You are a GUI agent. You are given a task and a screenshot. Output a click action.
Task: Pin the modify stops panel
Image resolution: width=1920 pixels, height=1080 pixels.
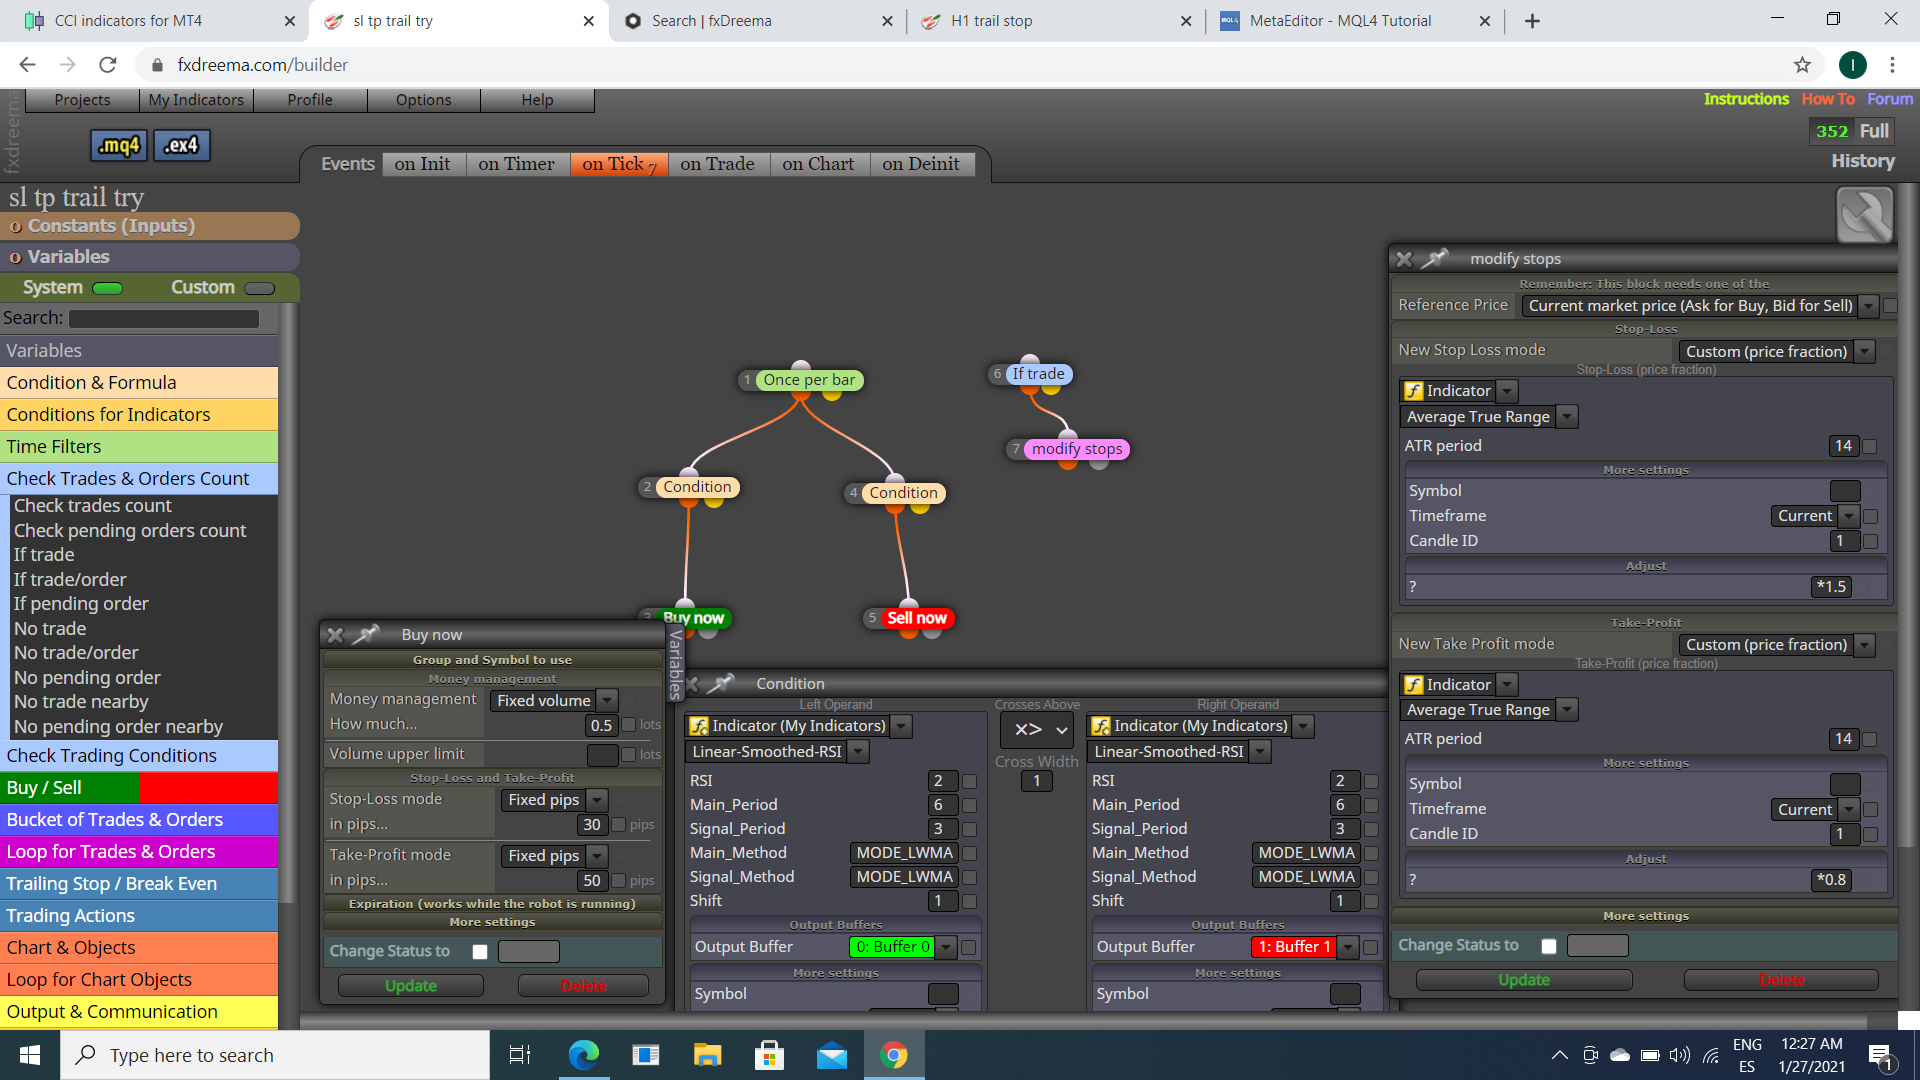(x=1436, y=259)
